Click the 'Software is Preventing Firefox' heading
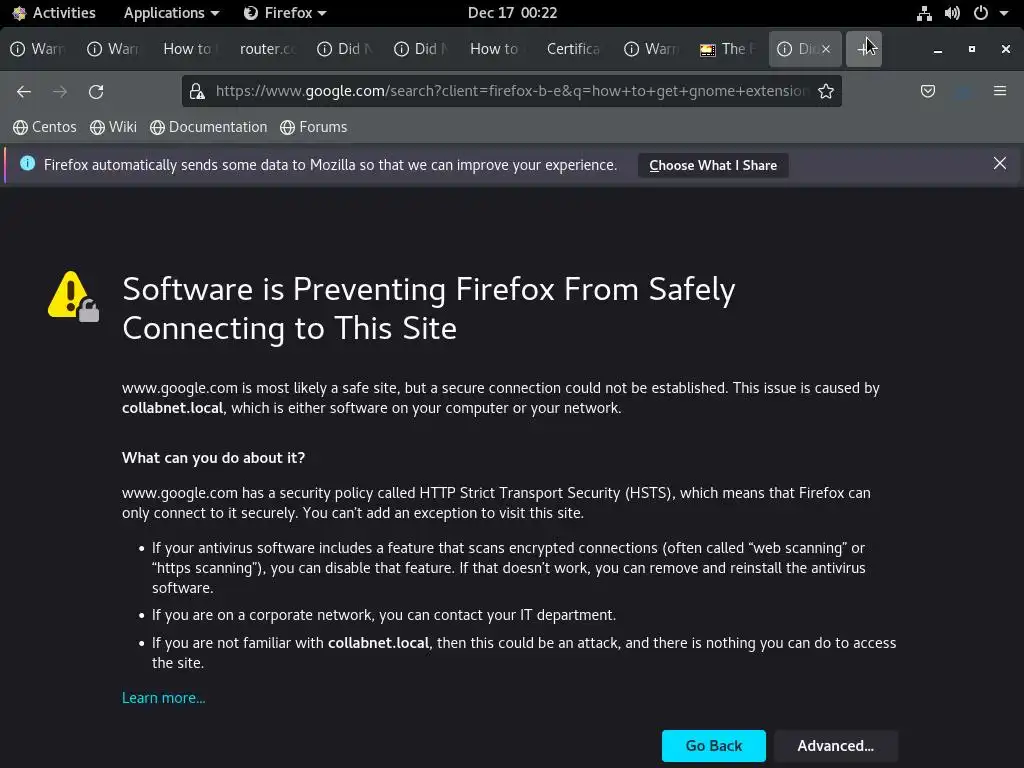 (x=428, y=308)
